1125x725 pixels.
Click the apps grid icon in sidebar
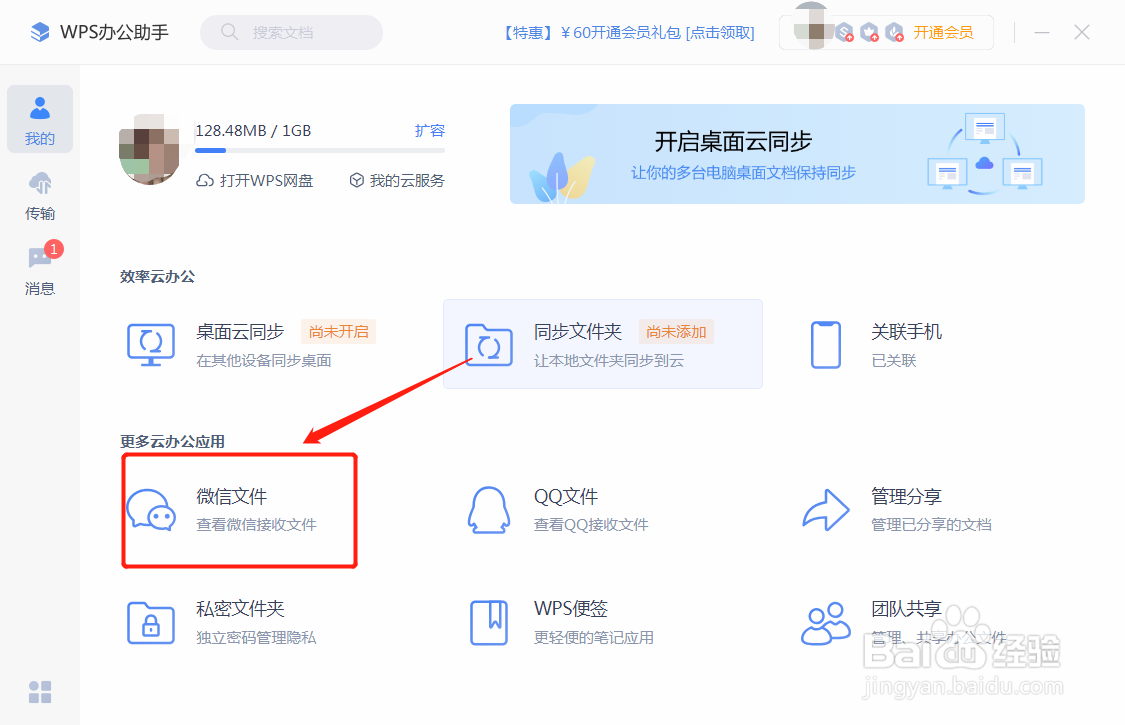click(40, 692)
